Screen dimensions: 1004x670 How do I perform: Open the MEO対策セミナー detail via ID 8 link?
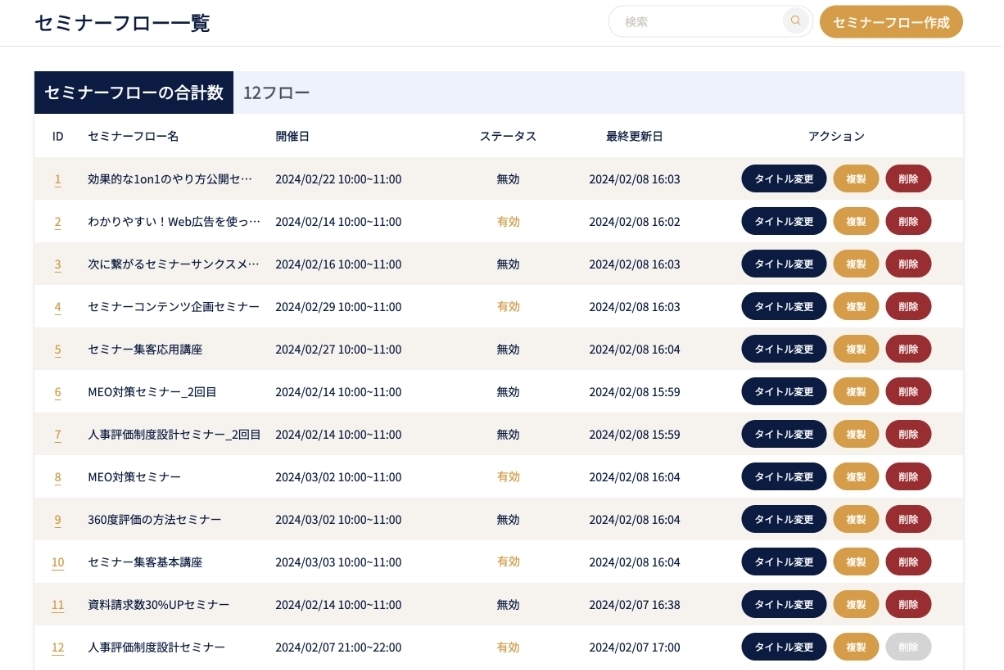tap(57, 477)
